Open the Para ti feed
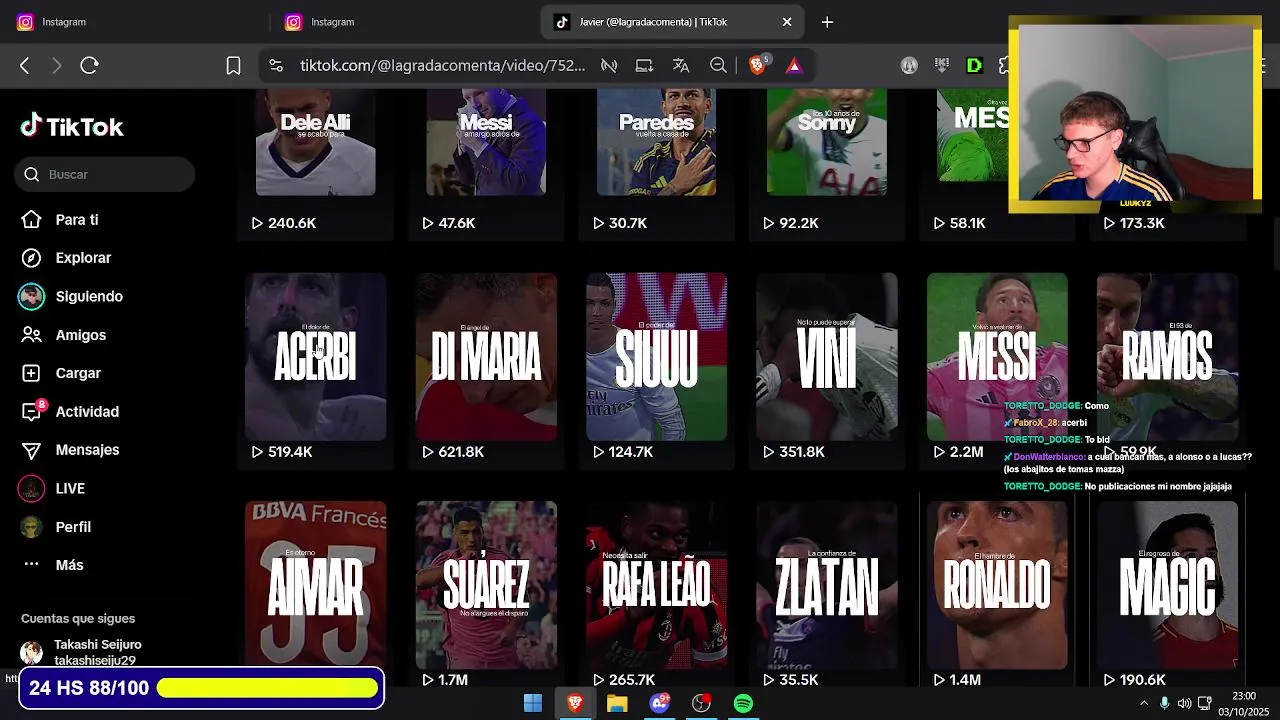This screenshot has height=720, width=1280. click(76, 220)
